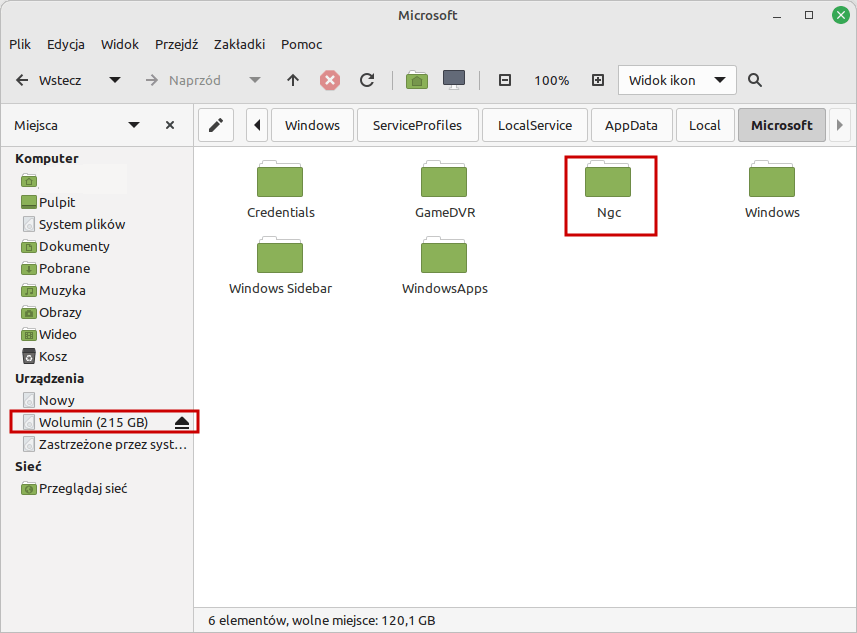Zoom out with the minus icon
This screenshot has width=857, height=633.
click(505, 80)
